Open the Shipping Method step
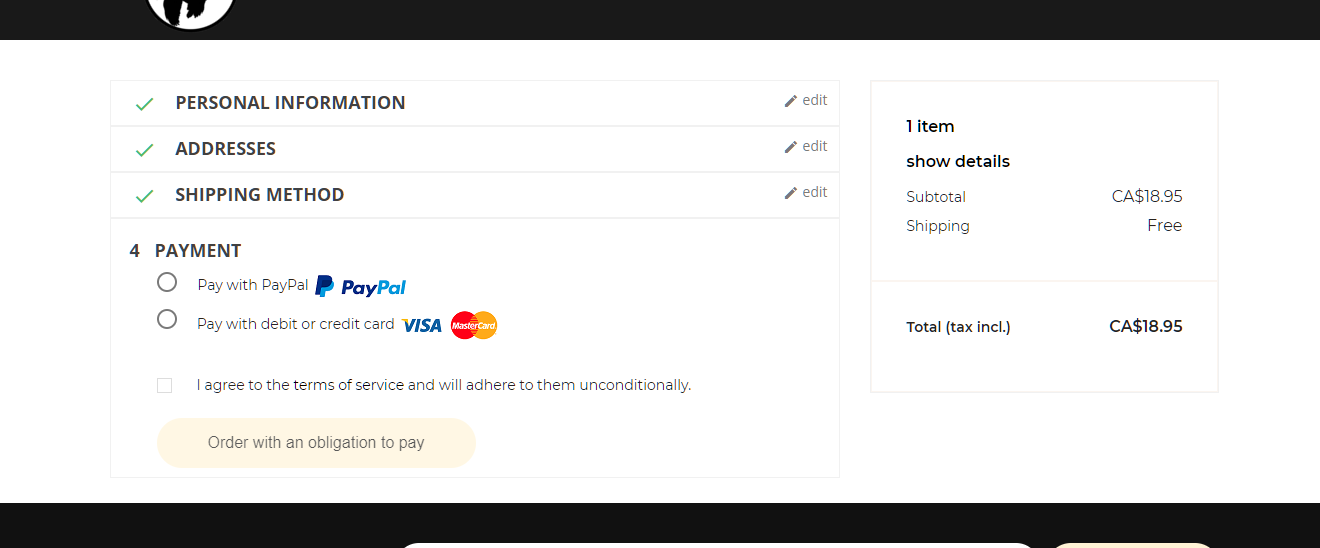Viewport: 1320px width, 548px height. click(x=259, y=195)
